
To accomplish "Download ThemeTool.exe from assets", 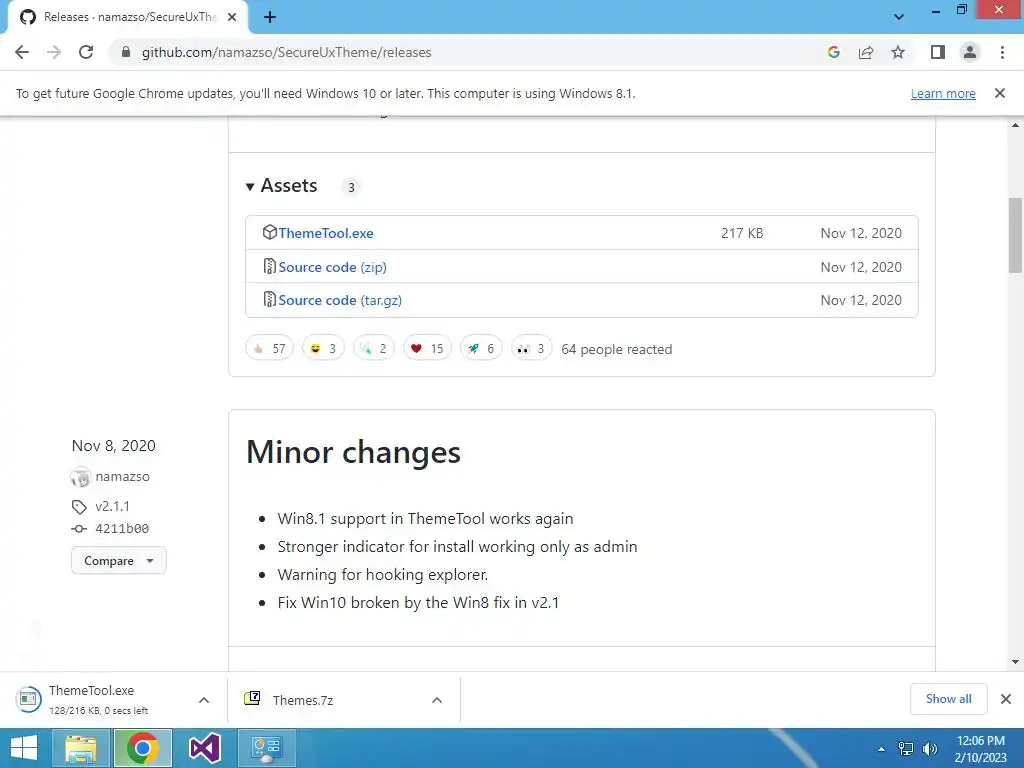I will tap(325, 233).
